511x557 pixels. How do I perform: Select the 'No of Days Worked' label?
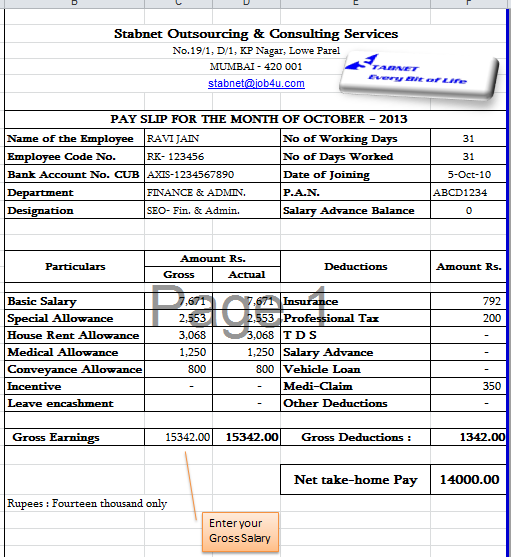click(x=338, y=157)
